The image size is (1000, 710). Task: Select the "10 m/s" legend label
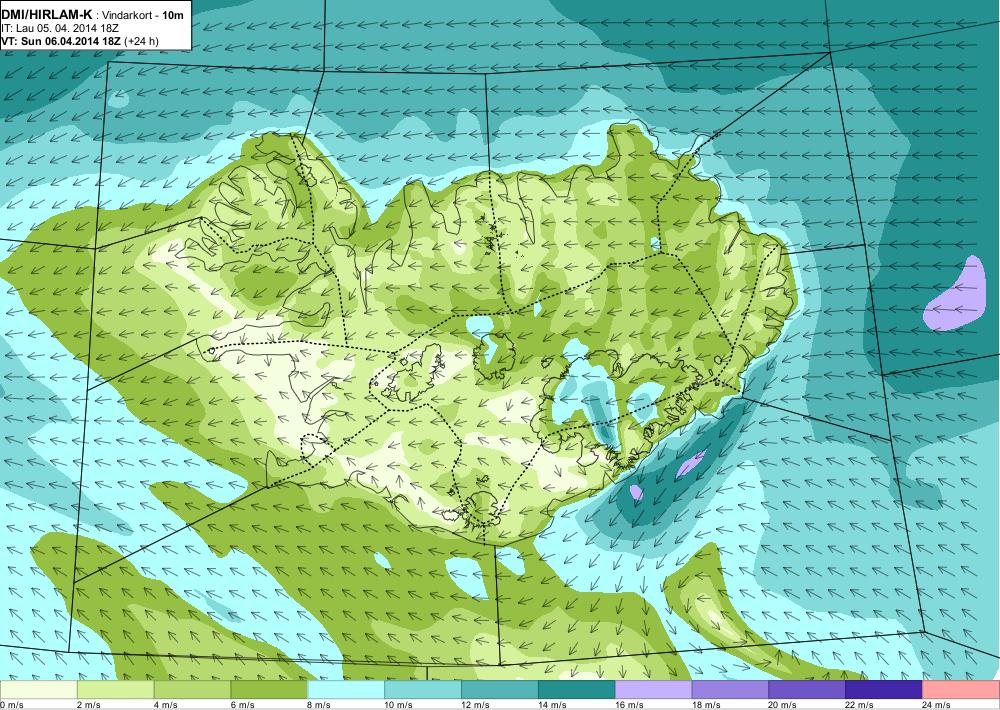coord(399,705)
